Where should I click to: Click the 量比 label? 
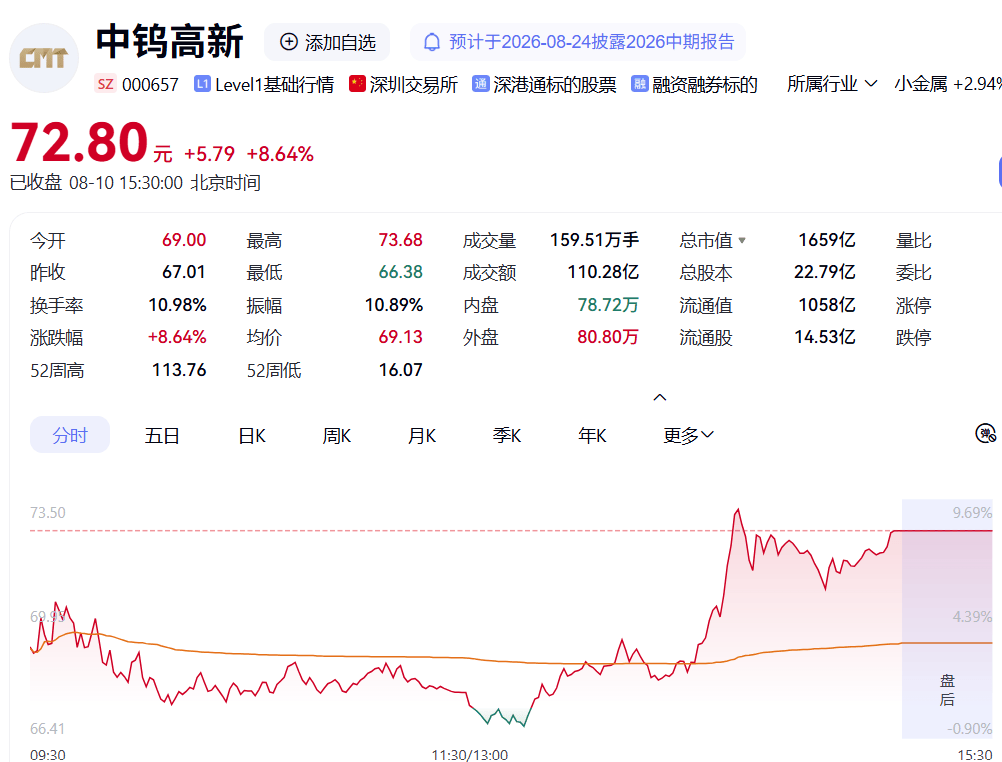pos(914,240)
